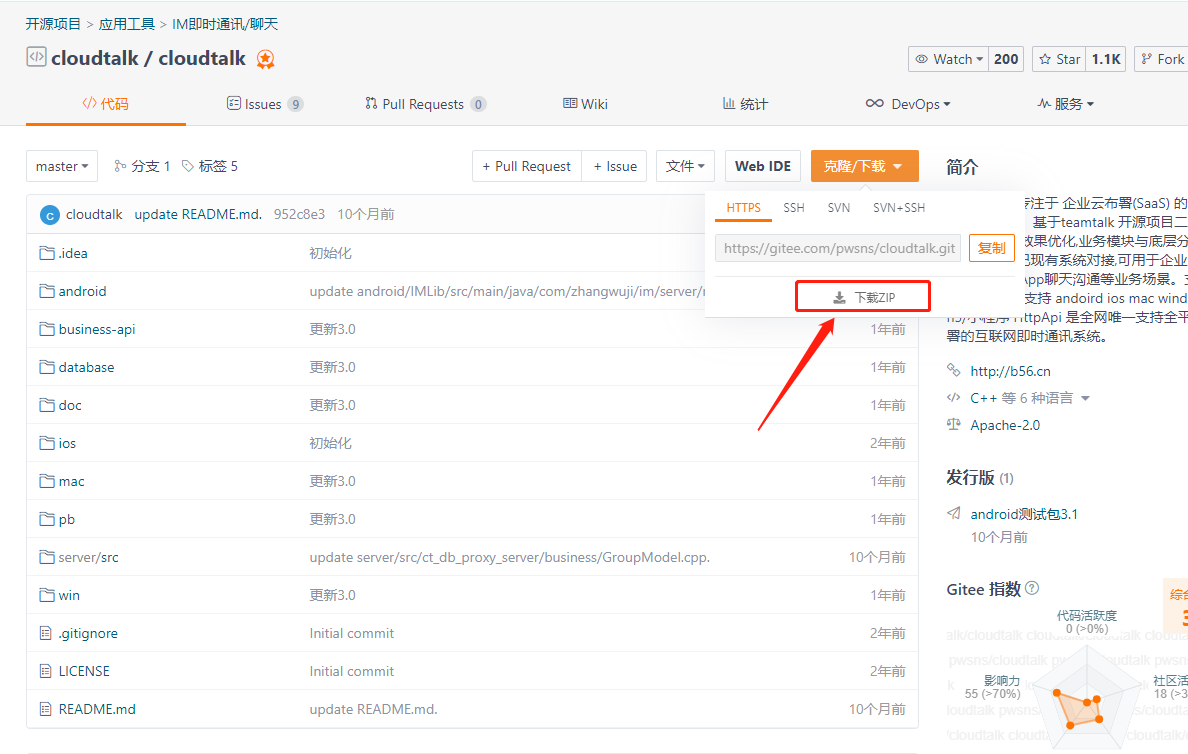Click the 200 watchers count
Screen dimensions: 1188x754
point(1006,59)
